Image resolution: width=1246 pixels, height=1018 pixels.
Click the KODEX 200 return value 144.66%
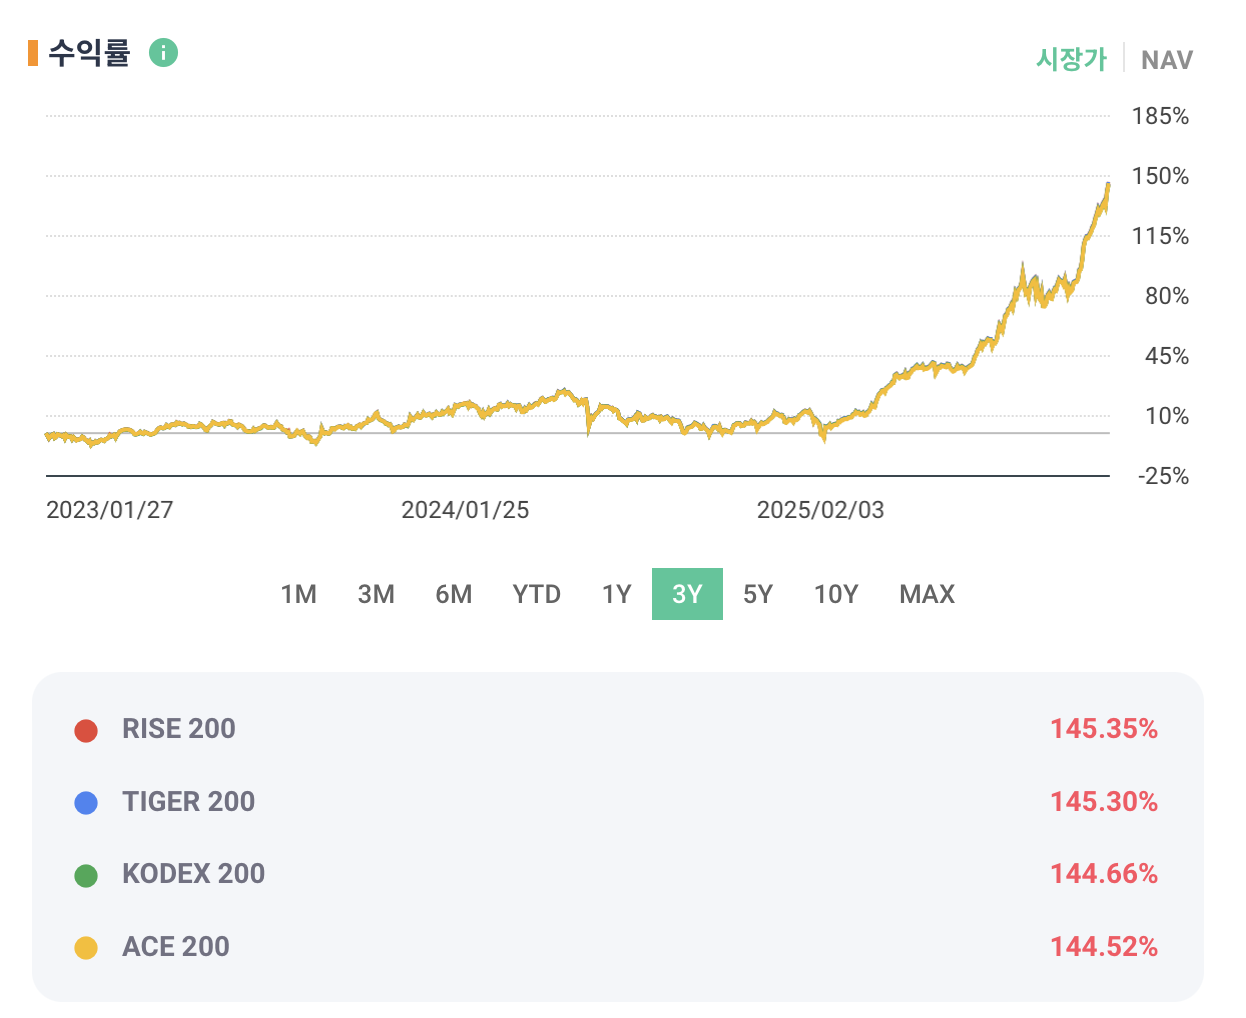point(1103,874)
